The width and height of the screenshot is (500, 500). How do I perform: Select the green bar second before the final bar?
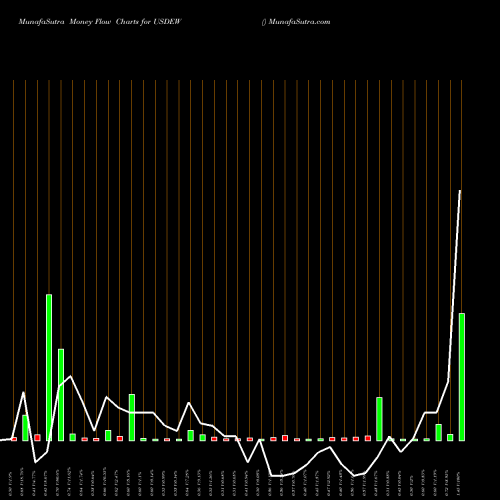point(438,432)
